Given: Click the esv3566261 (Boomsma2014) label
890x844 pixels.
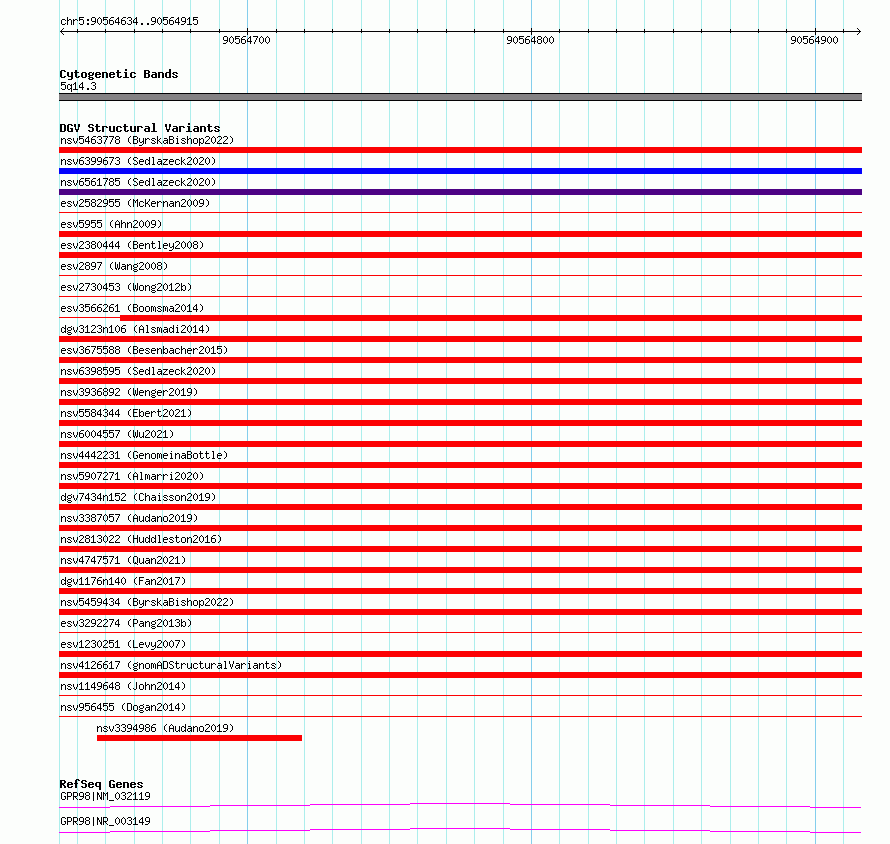Looking at the screenshot, I should coord(132,308).
